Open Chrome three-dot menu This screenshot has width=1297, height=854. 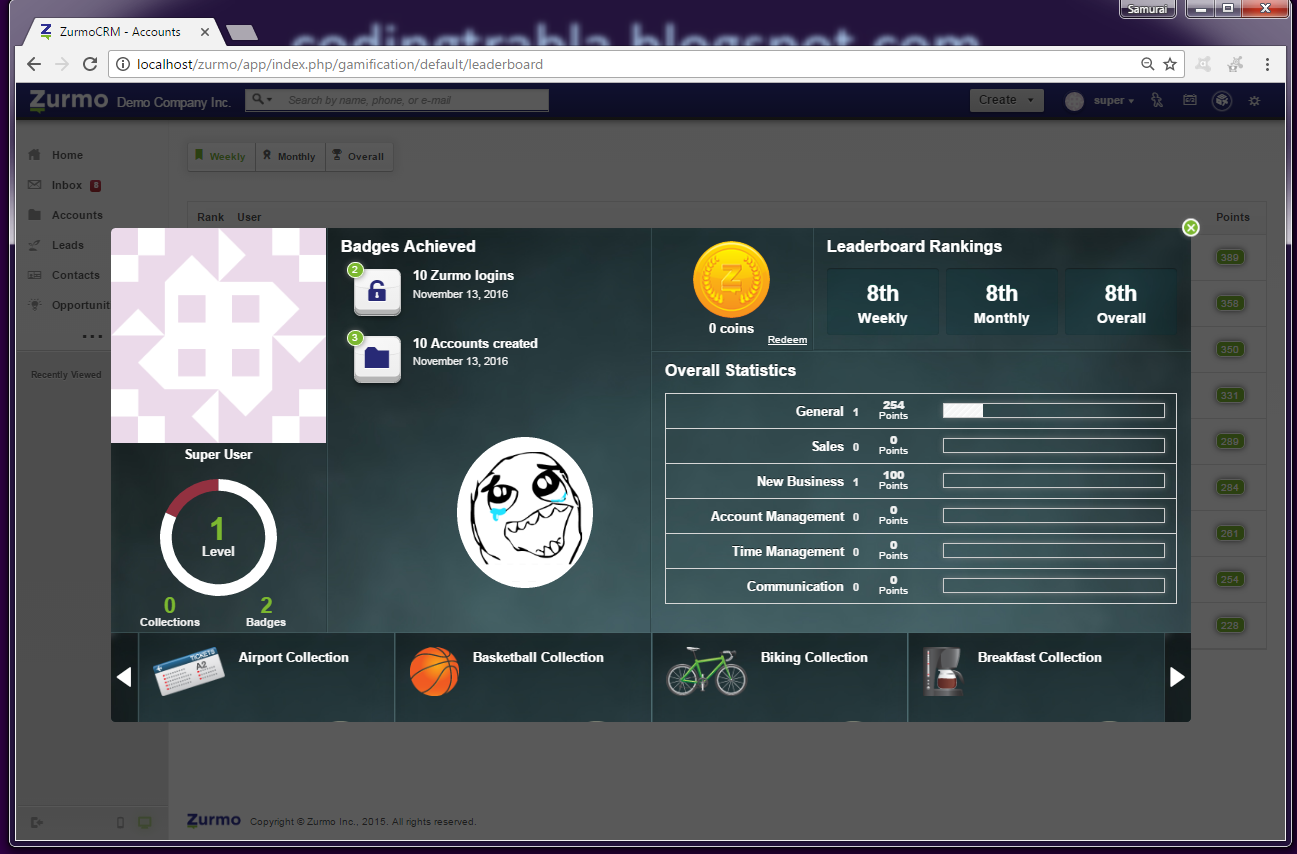(1268, 64)
